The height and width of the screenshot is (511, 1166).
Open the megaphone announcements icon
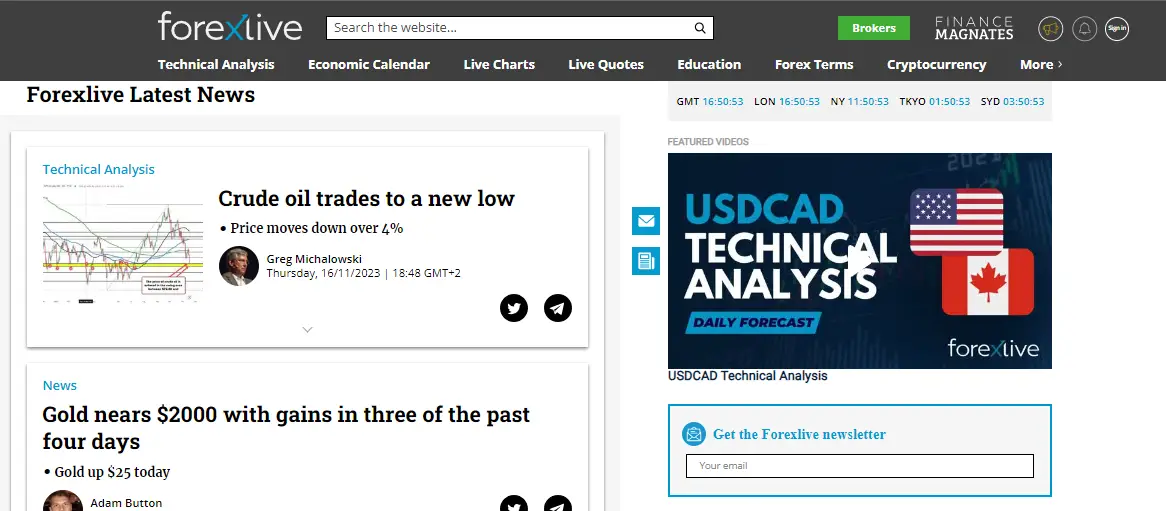click(x=1050, y=29)
